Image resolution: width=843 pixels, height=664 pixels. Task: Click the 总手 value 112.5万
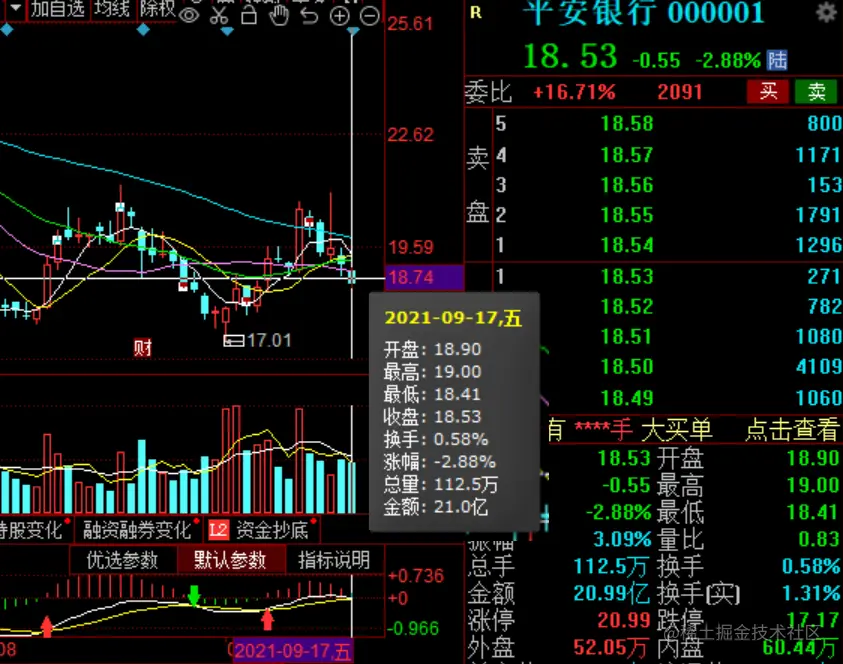click(610, 566)
